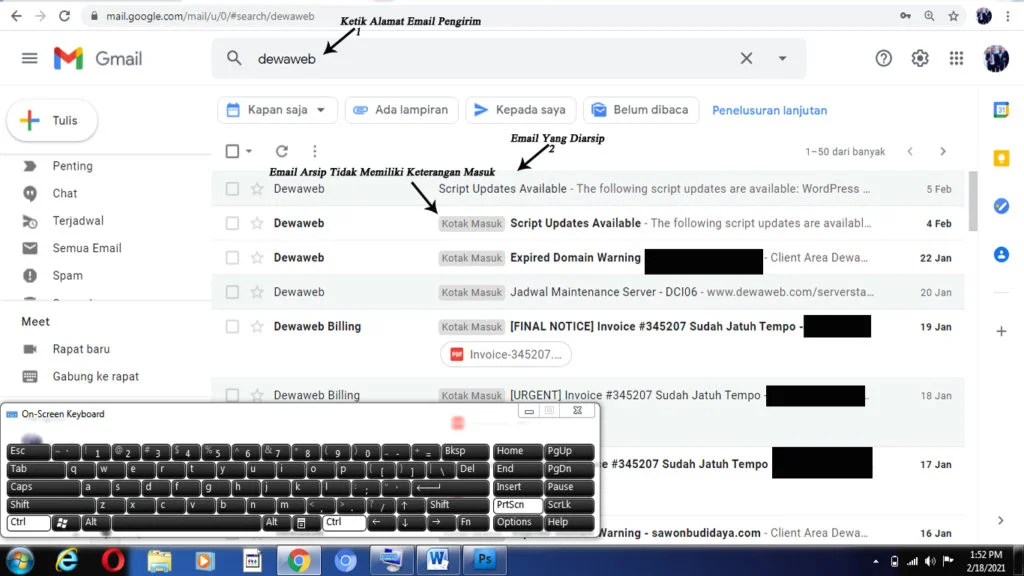Click the Gmail logo
The height and width of the screenshot is (576, 1024).
[97, 59]
